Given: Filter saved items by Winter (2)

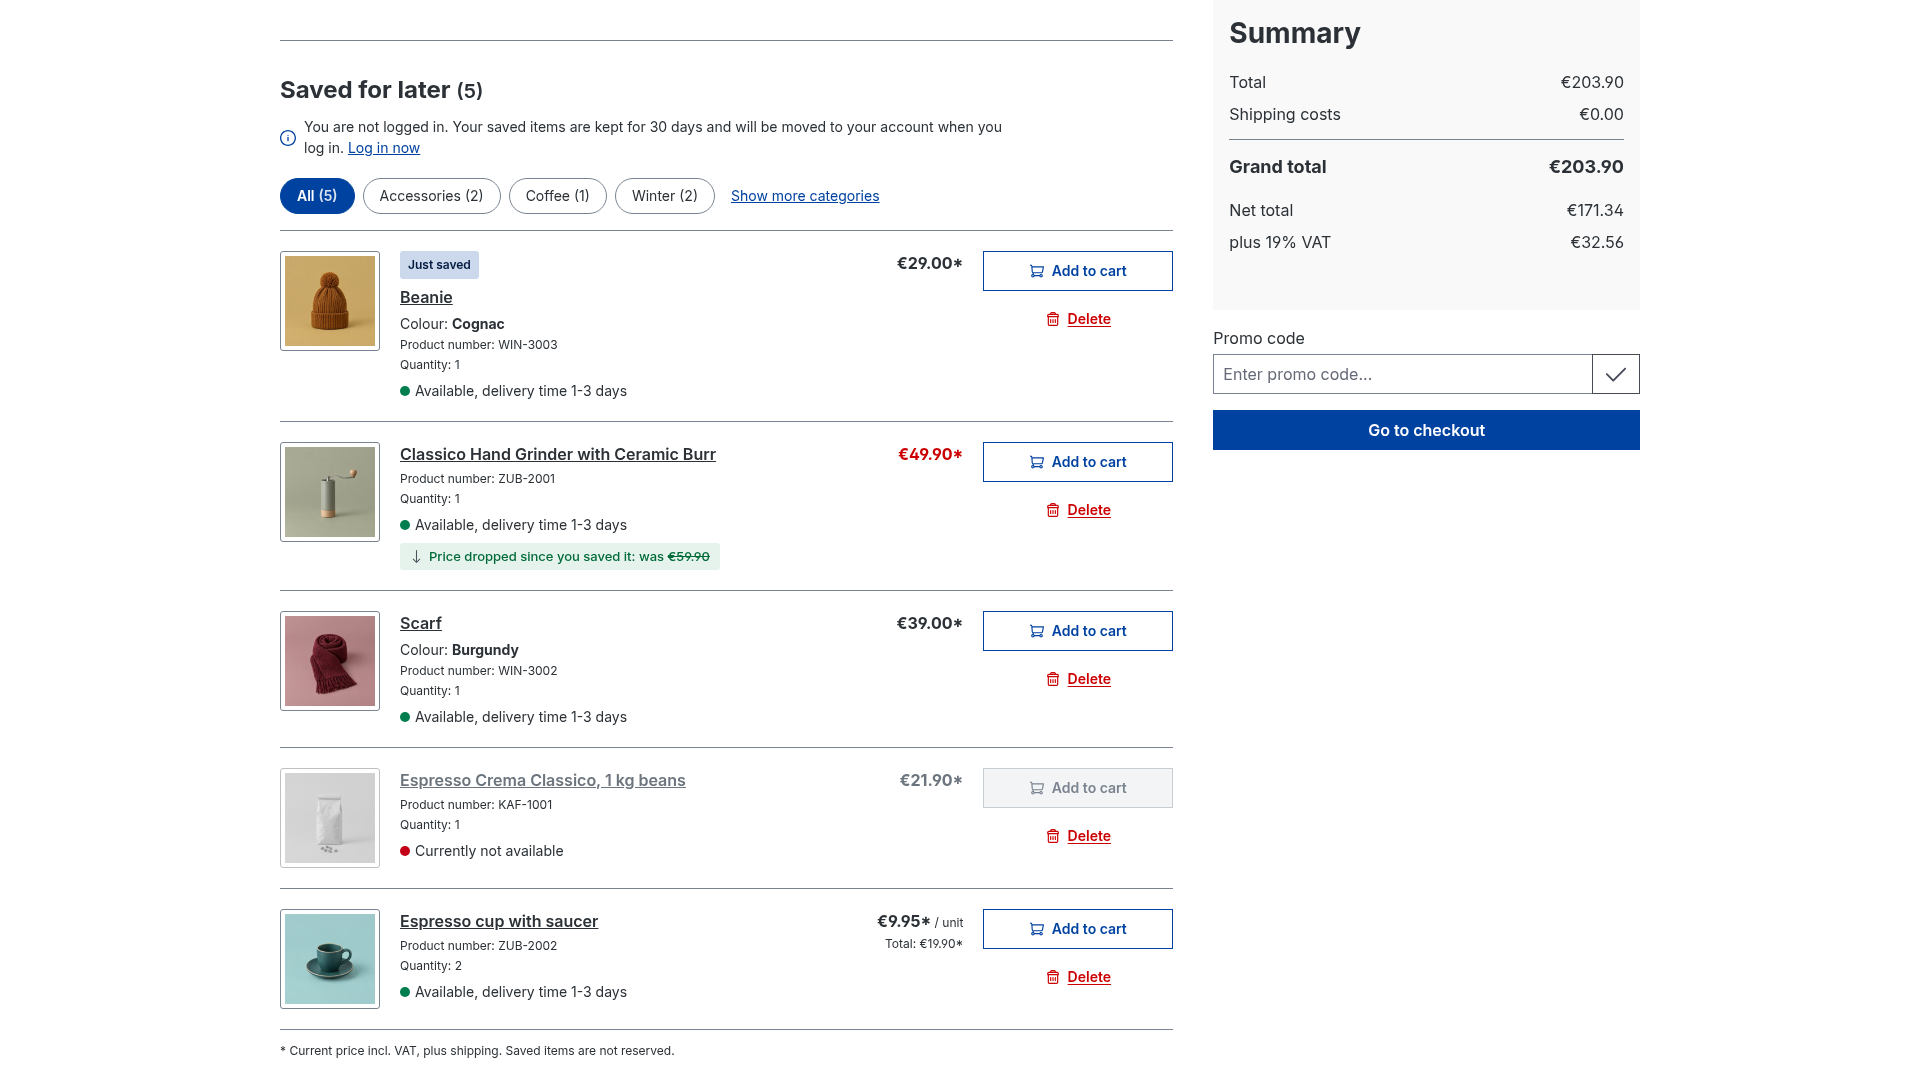Looking at the screenshot, I should tap(665, 196).
